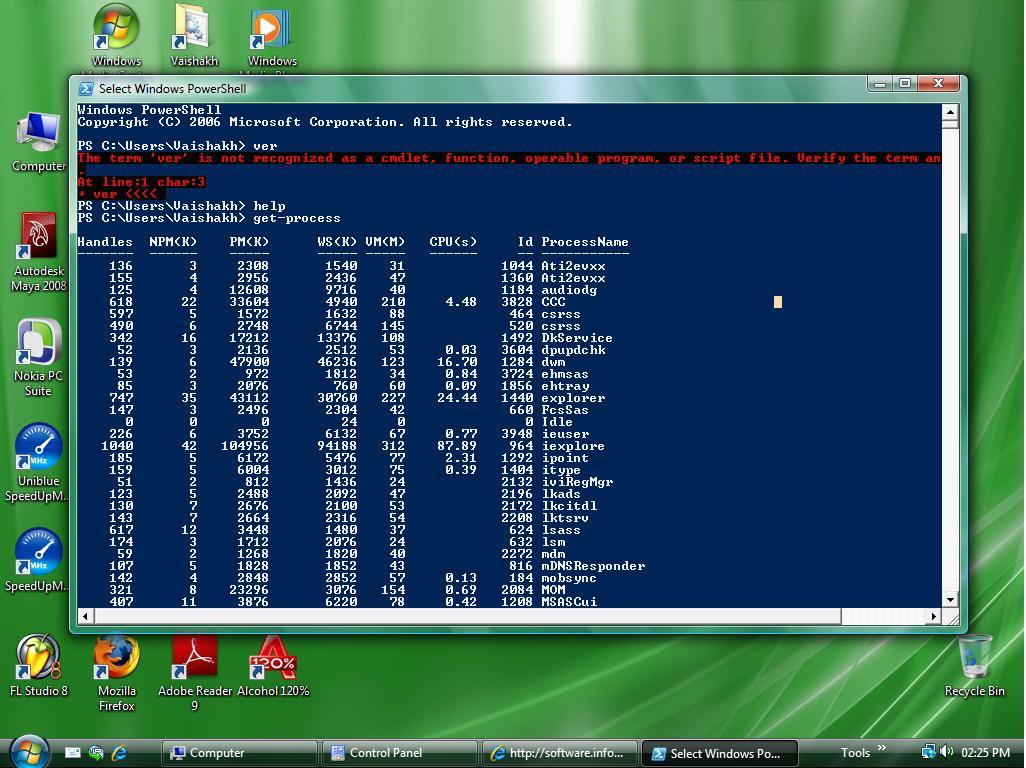1026x768 pixels.
Task: Maximize the PowerShell window
Action: pyautogui.click(x=905, y=83)
